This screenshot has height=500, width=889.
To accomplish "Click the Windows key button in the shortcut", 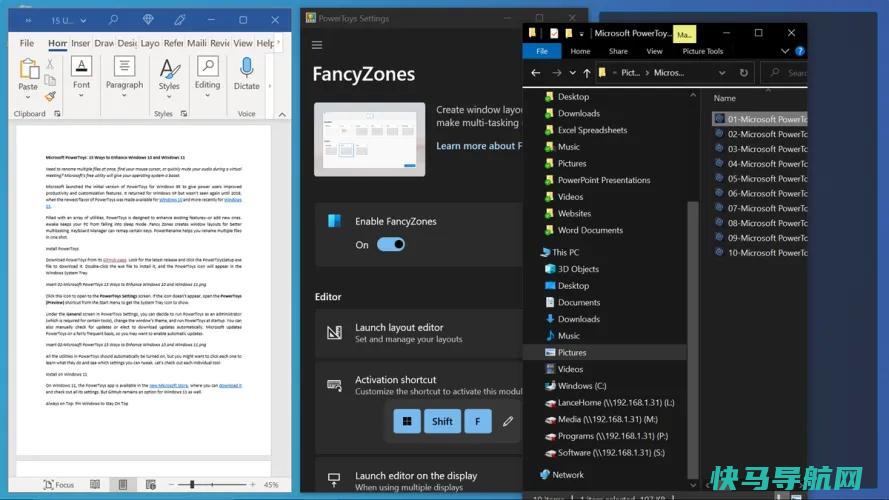I will [407, 421].
